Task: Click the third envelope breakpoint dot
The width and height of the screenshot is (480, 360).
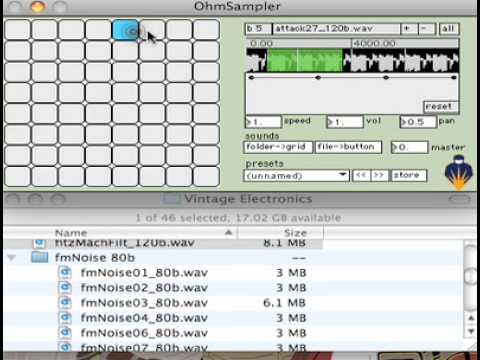Action: click(386, 78)
